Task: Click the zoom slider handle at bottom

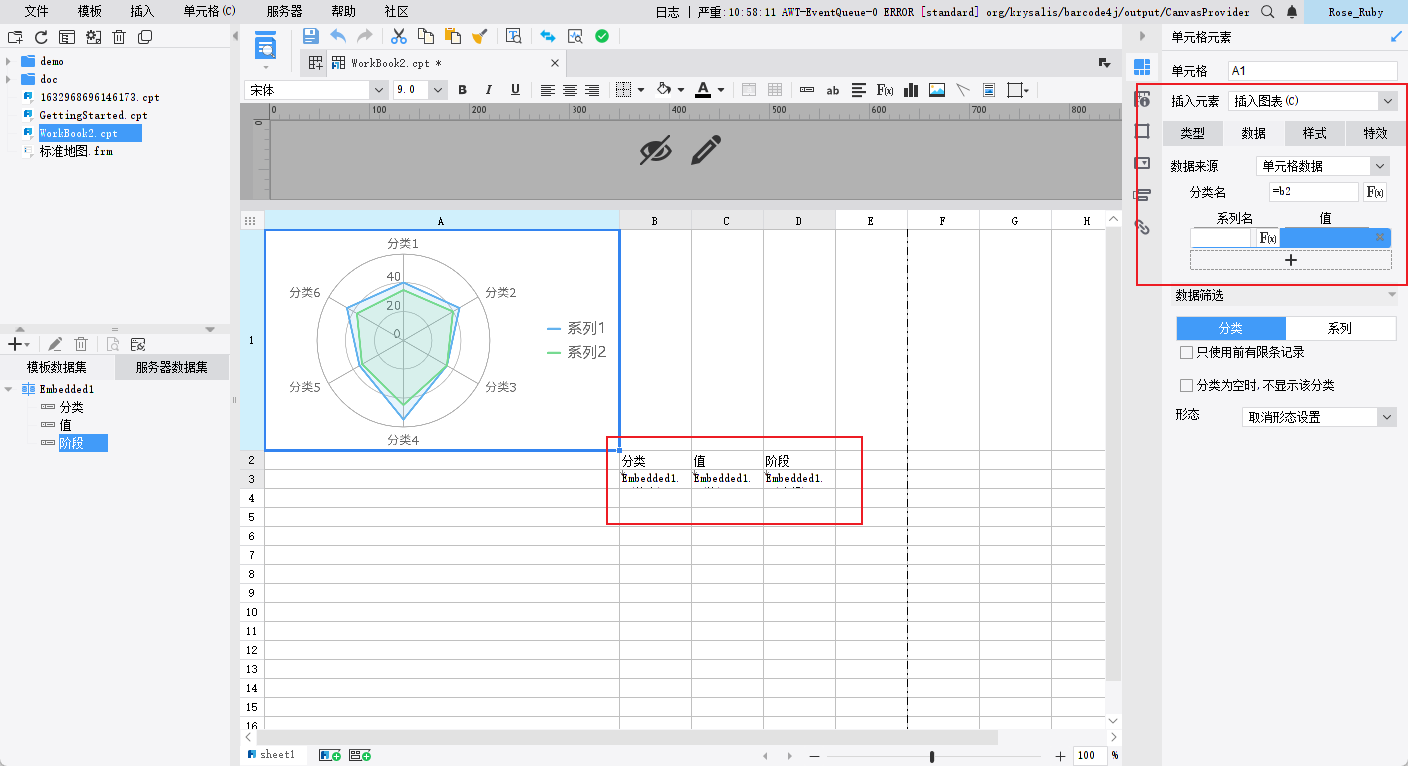Action: (x=932, y=757)
